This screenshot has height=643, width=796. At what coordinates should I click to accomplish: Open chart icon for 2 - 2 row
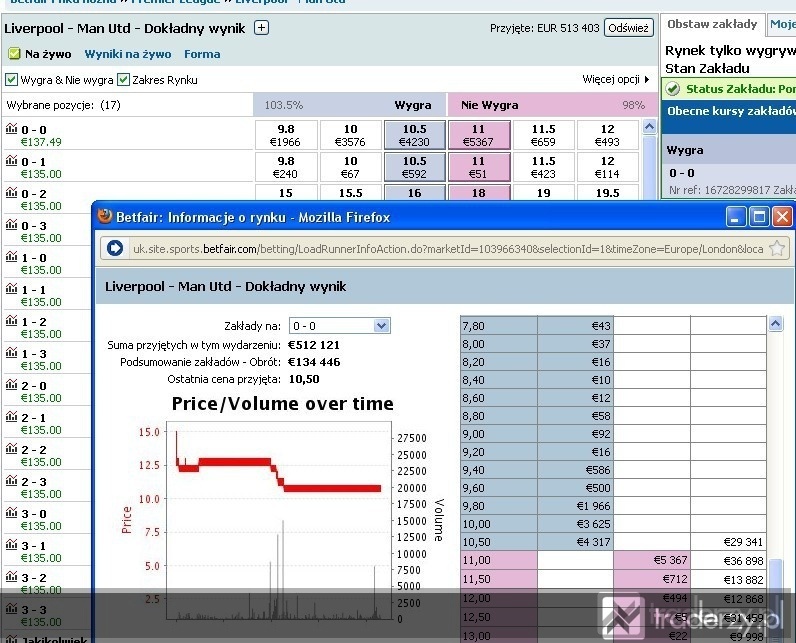pyautogui.click(x=11, y=449)
